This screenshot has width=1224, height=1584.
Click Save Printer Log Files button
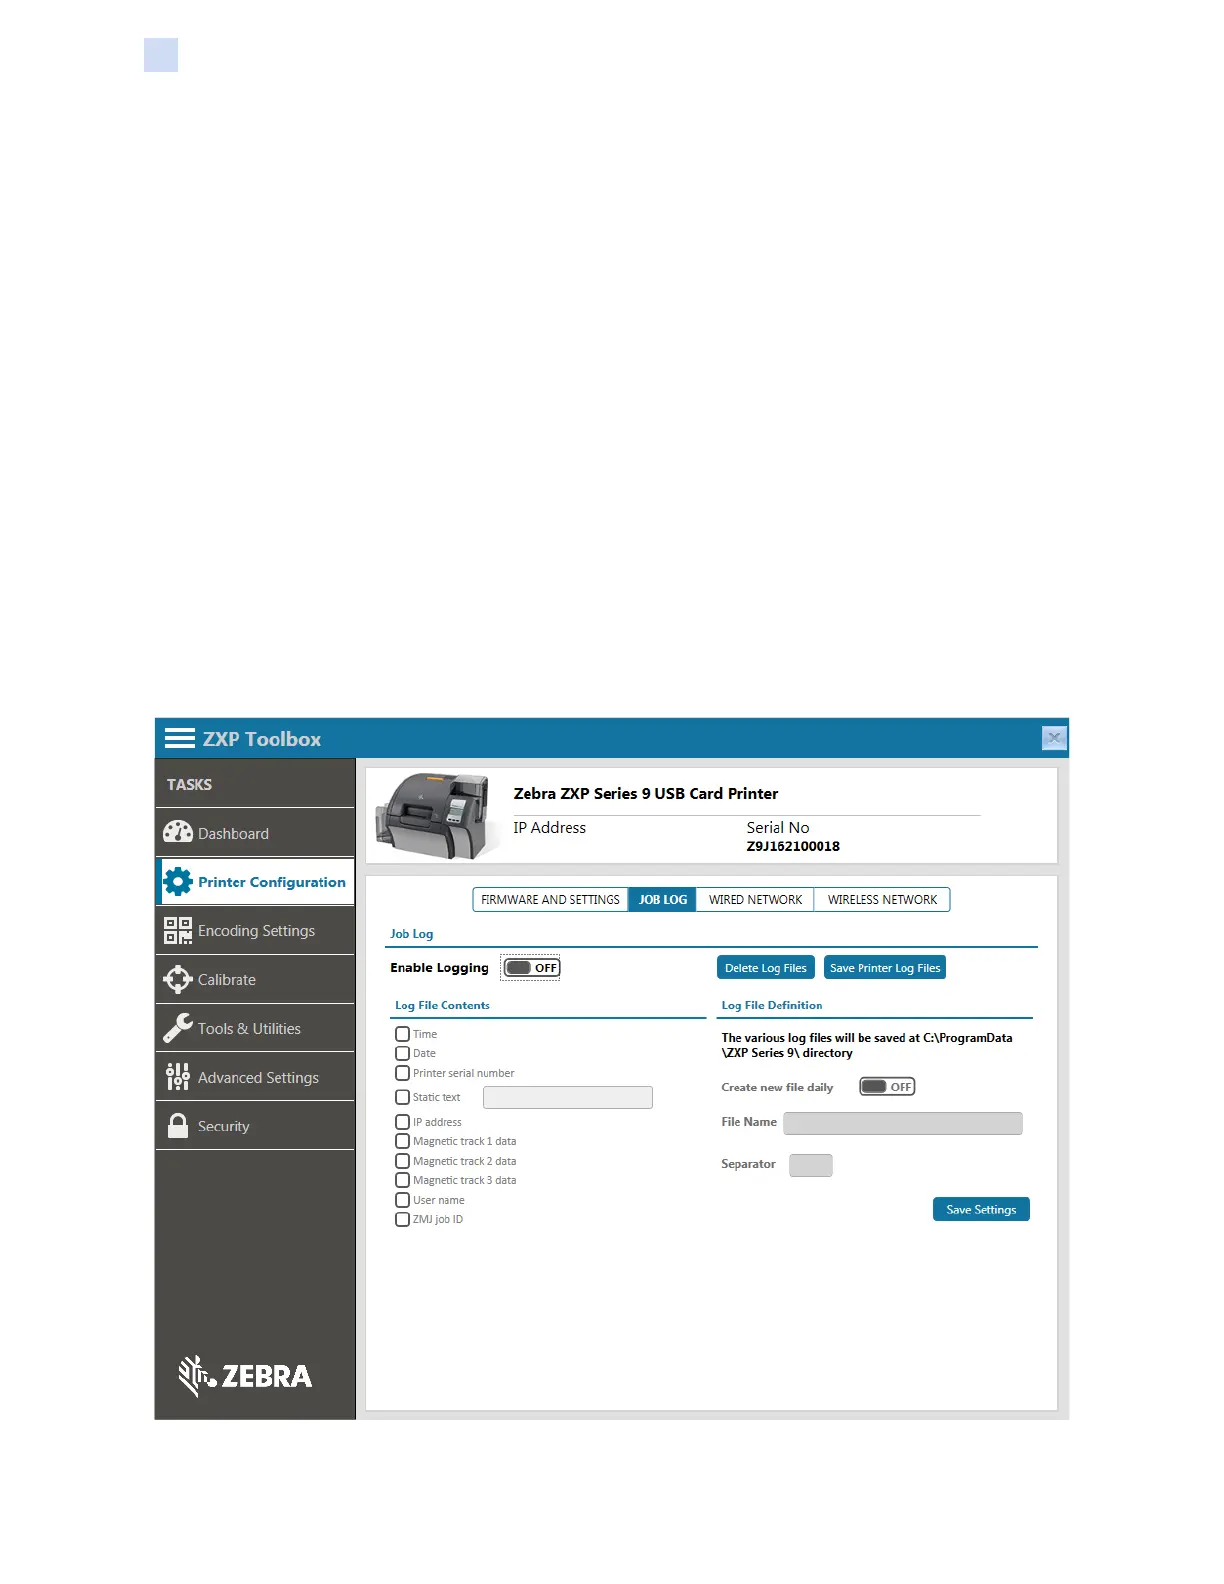pos(885,968)
